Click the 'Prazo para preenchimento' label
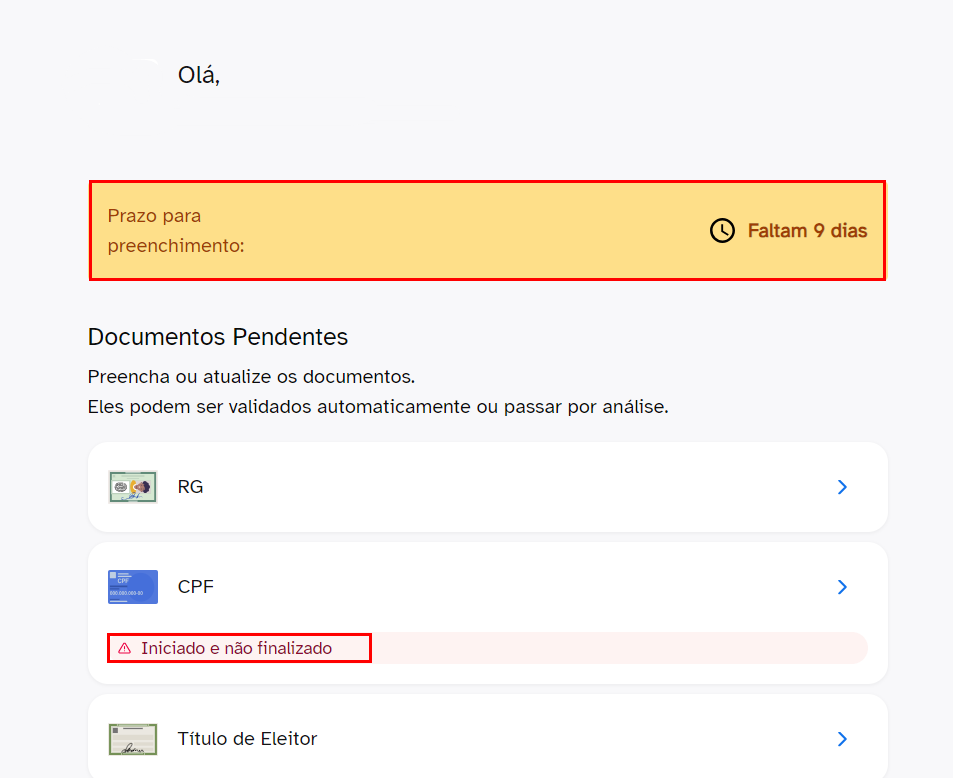 [x=176, y=230]
